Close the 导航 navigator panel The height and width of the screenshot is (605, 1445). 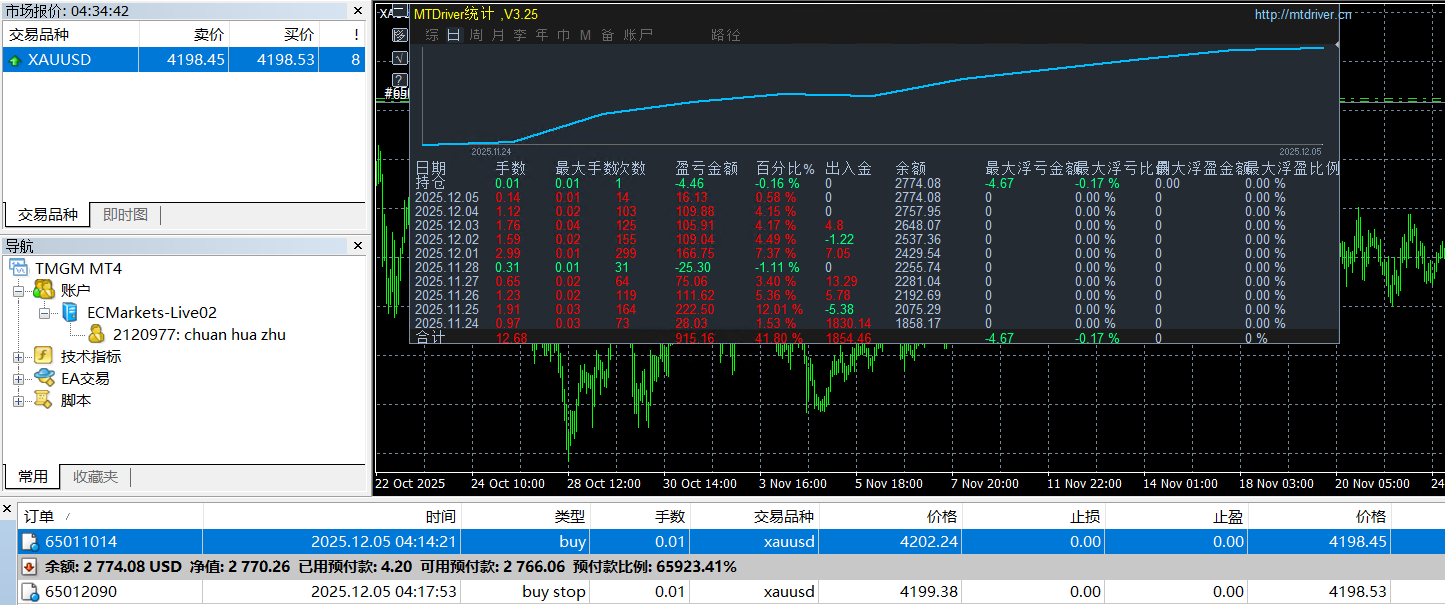coord(357,245)
